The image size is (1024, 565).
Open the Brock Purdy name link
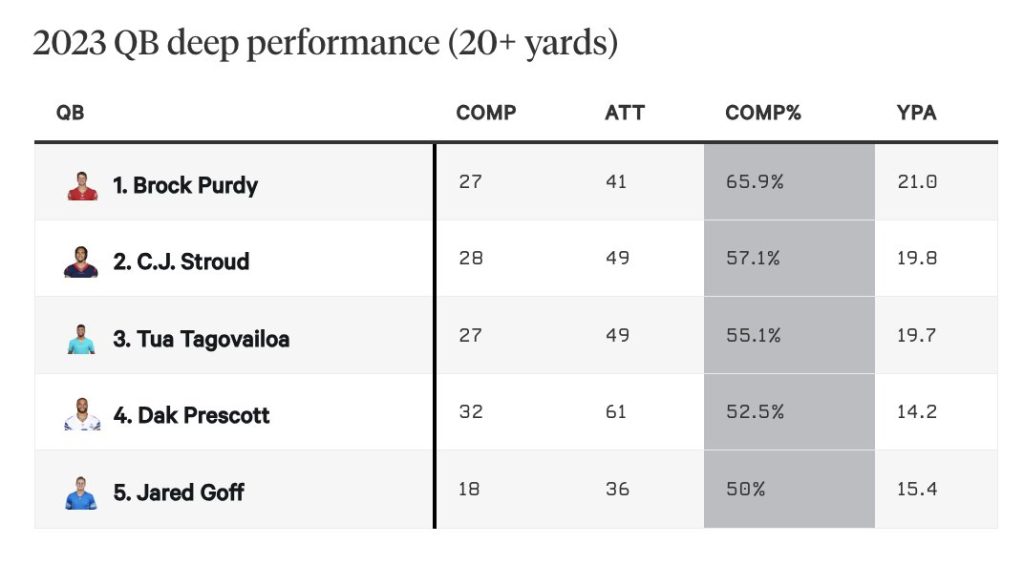click(185, 186)
